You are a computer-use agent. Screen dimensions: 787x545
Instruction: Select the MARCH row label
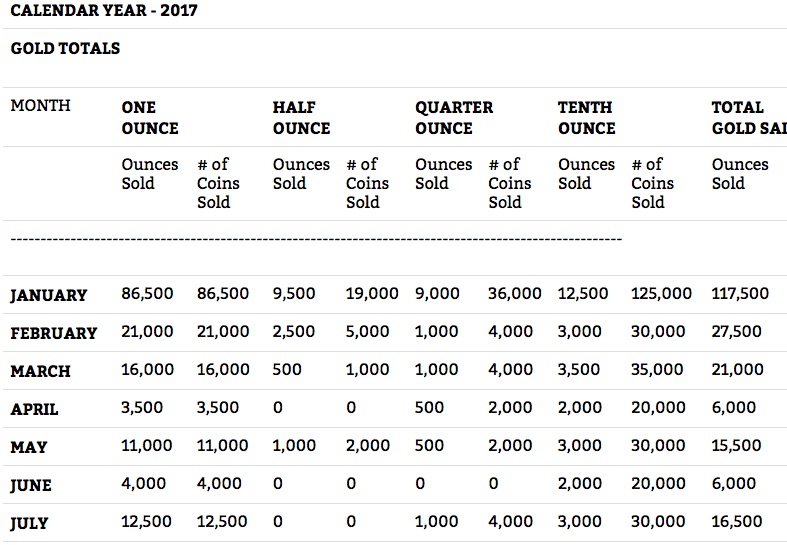click(x=41, y=371)
